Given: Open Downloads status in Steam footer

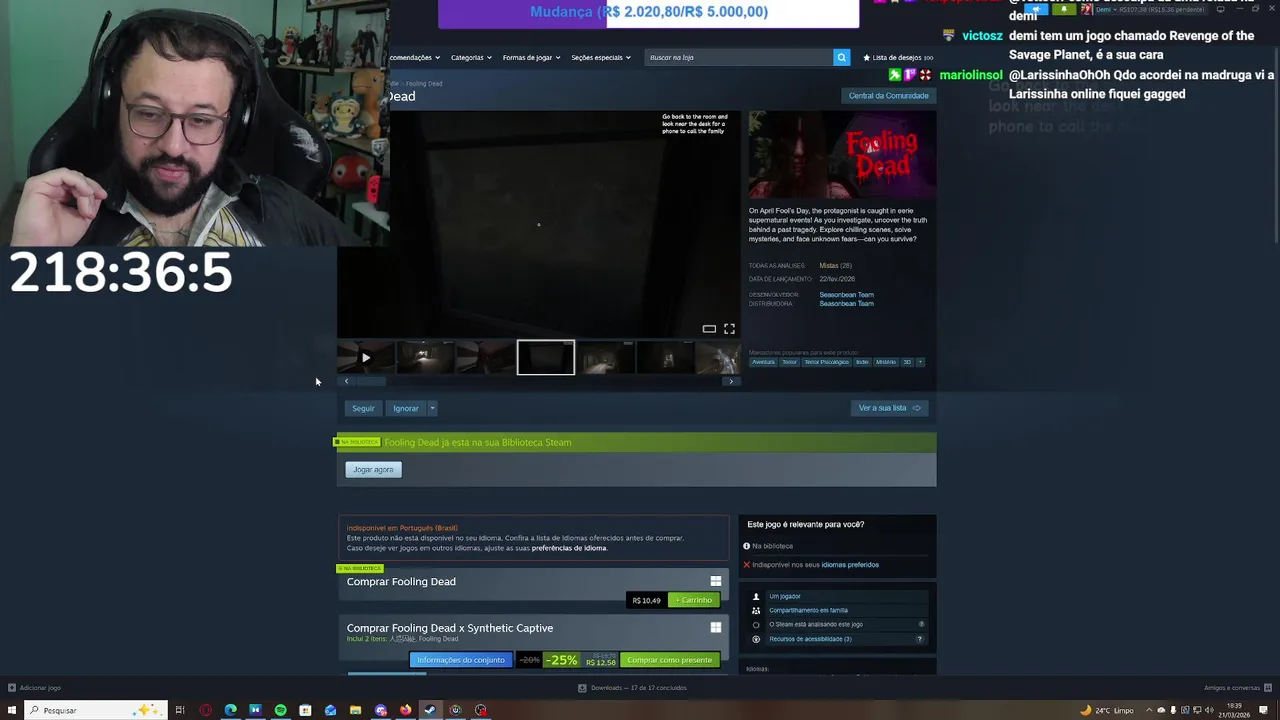Looking at the screenshot, I should [632, 688].
